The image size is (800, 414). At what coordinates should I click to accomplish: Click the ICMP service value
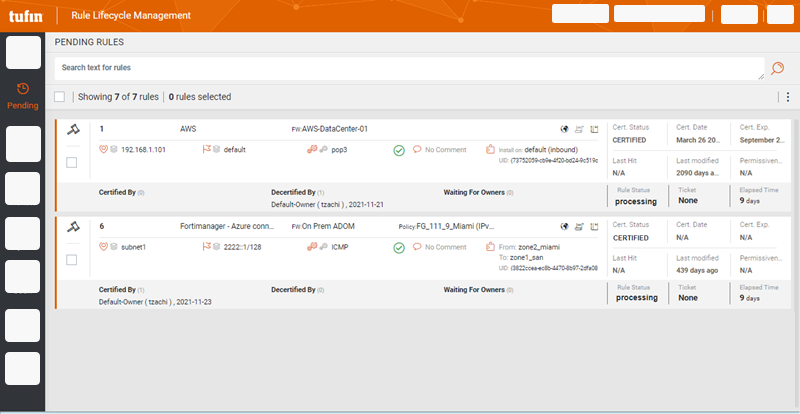340,247
